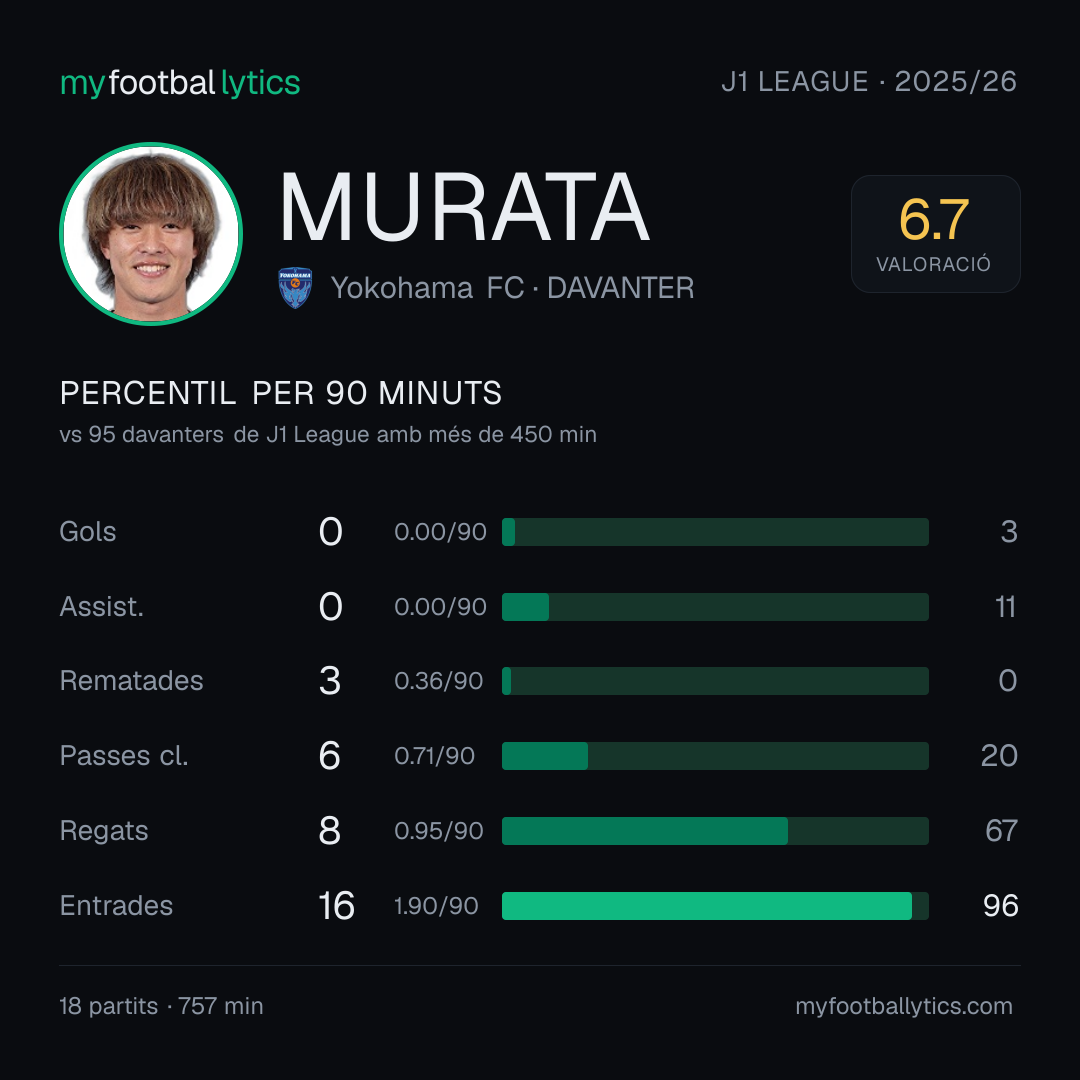Click the Rematades percentile bar
Screen dimensions: 1080x1080
tap(715, 681)
